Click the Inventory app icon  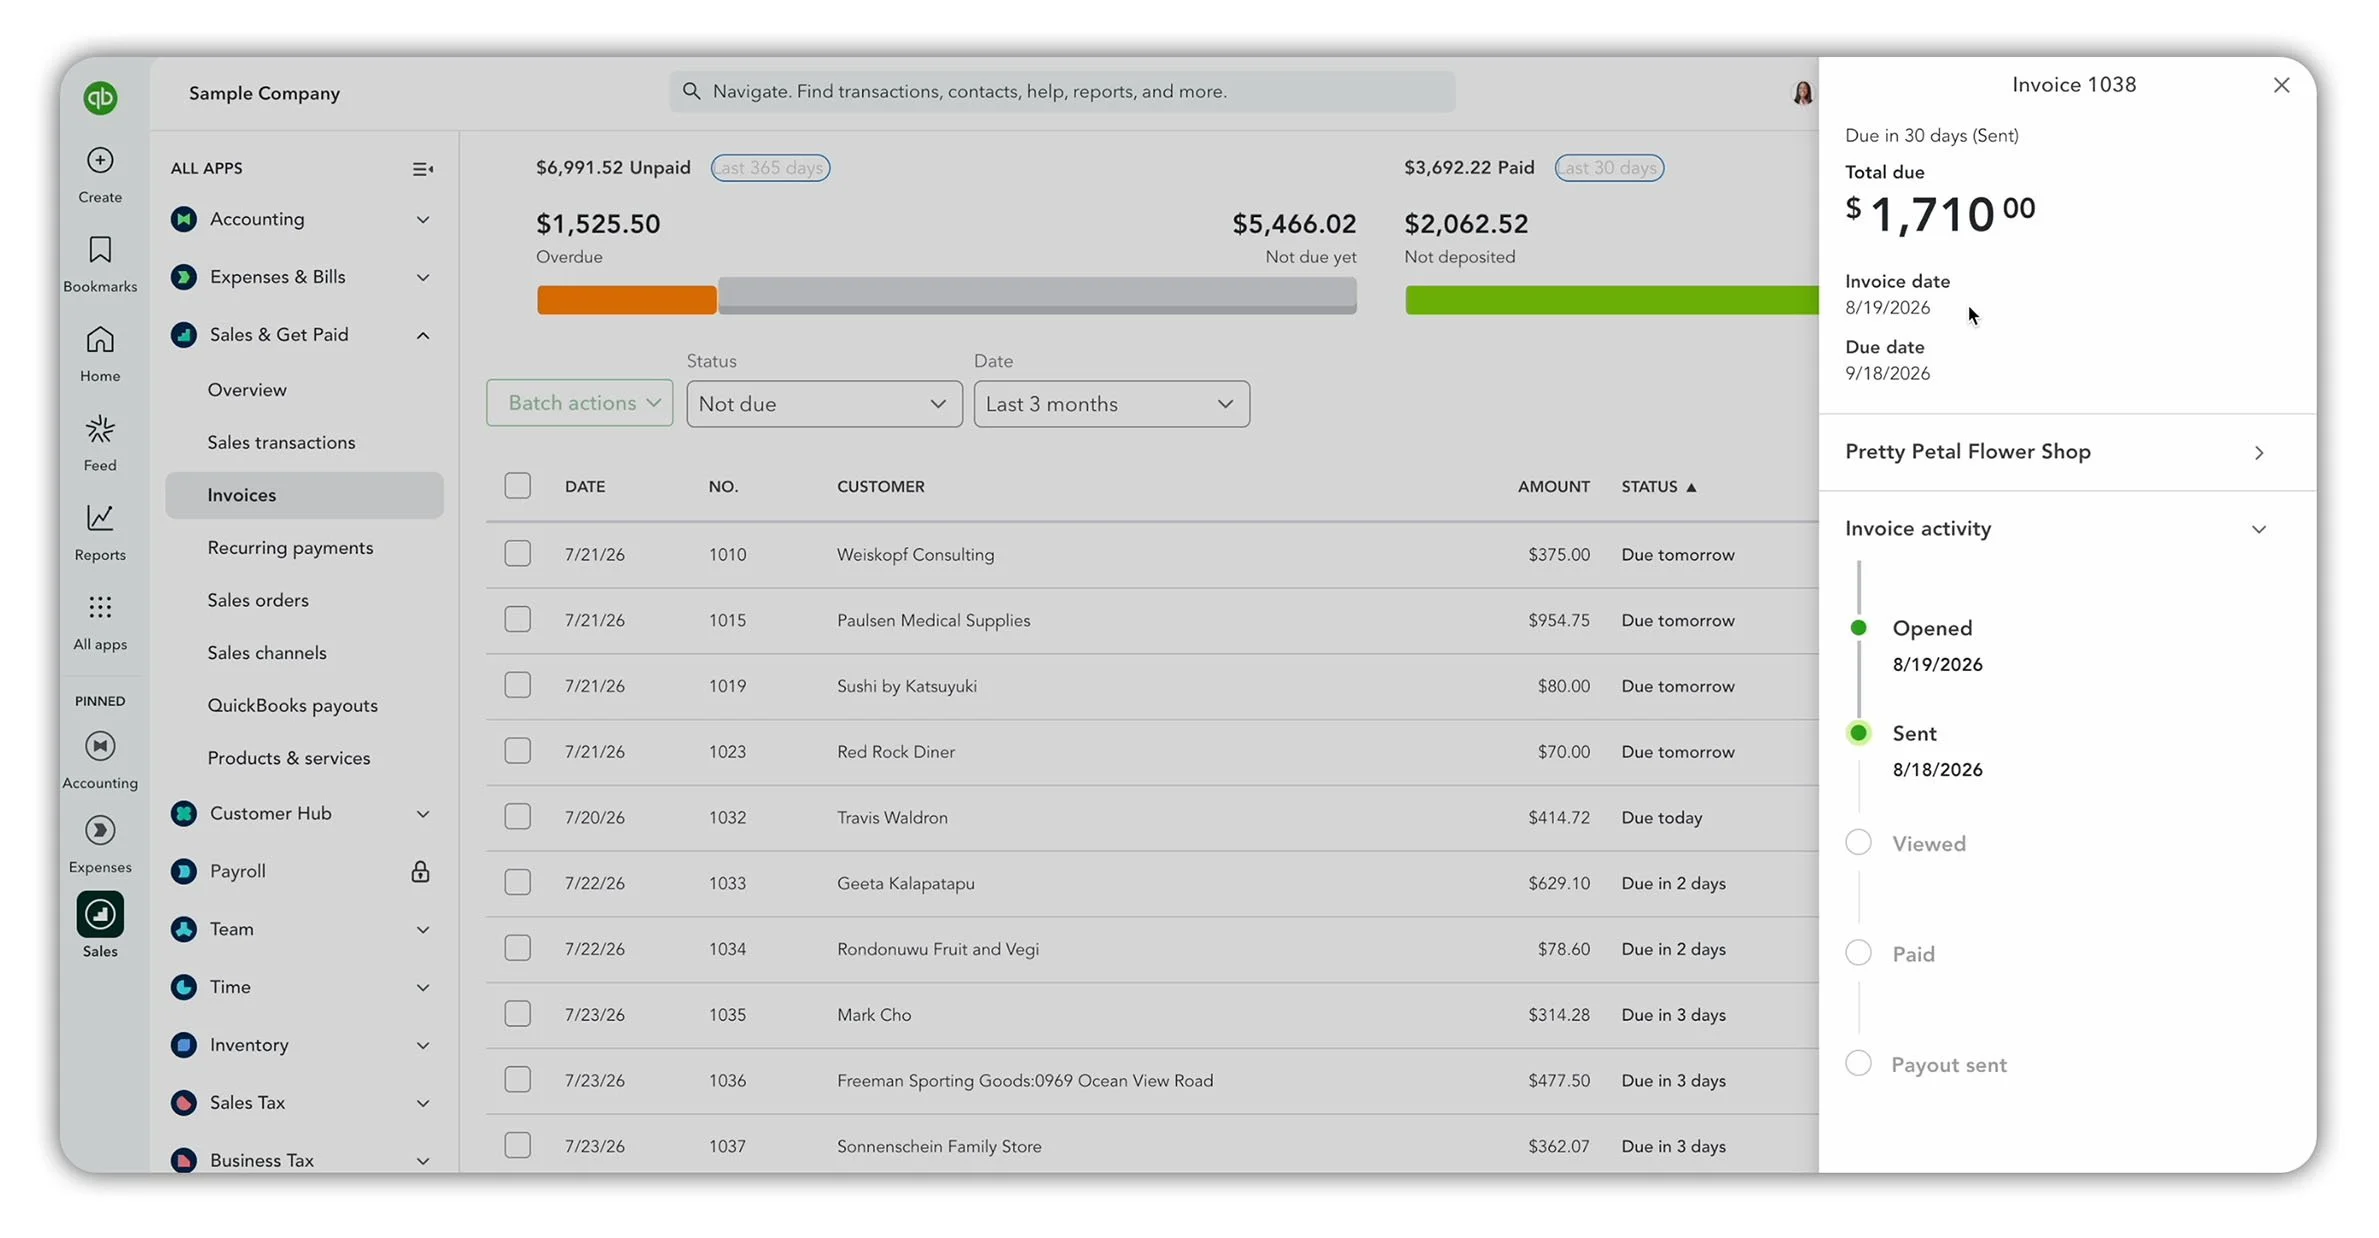pyautogui.click(x=184, y=1045)
